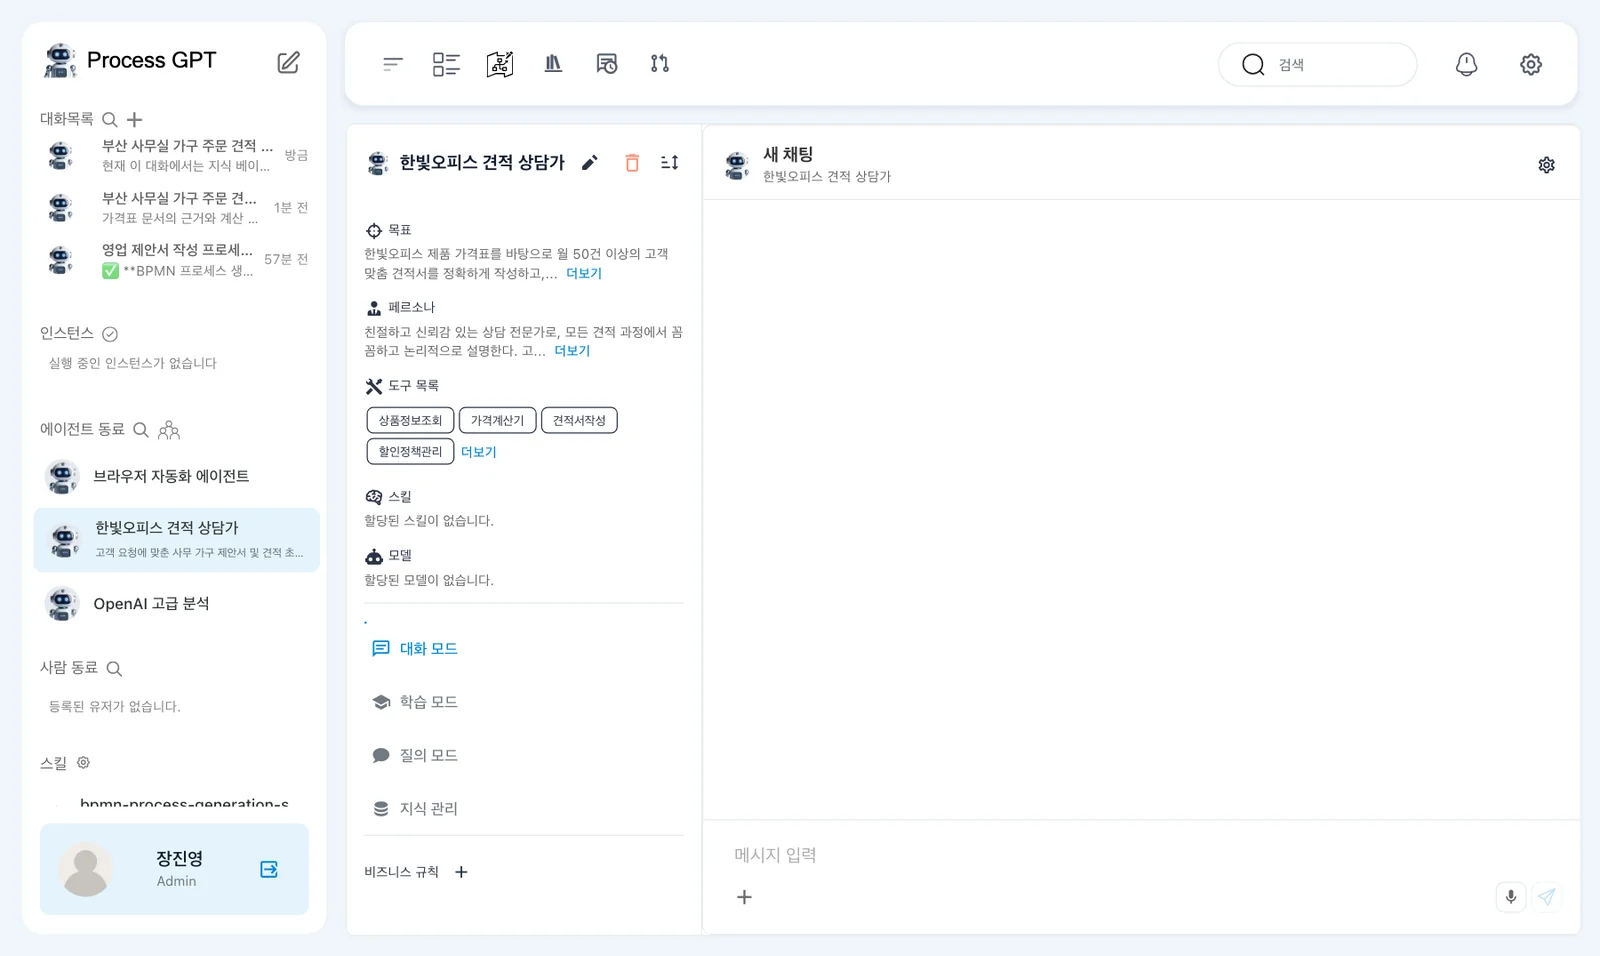Search the agent colleagues (에이전트 동료)
Screen dimensions: 1600x956
coord(141,430)
